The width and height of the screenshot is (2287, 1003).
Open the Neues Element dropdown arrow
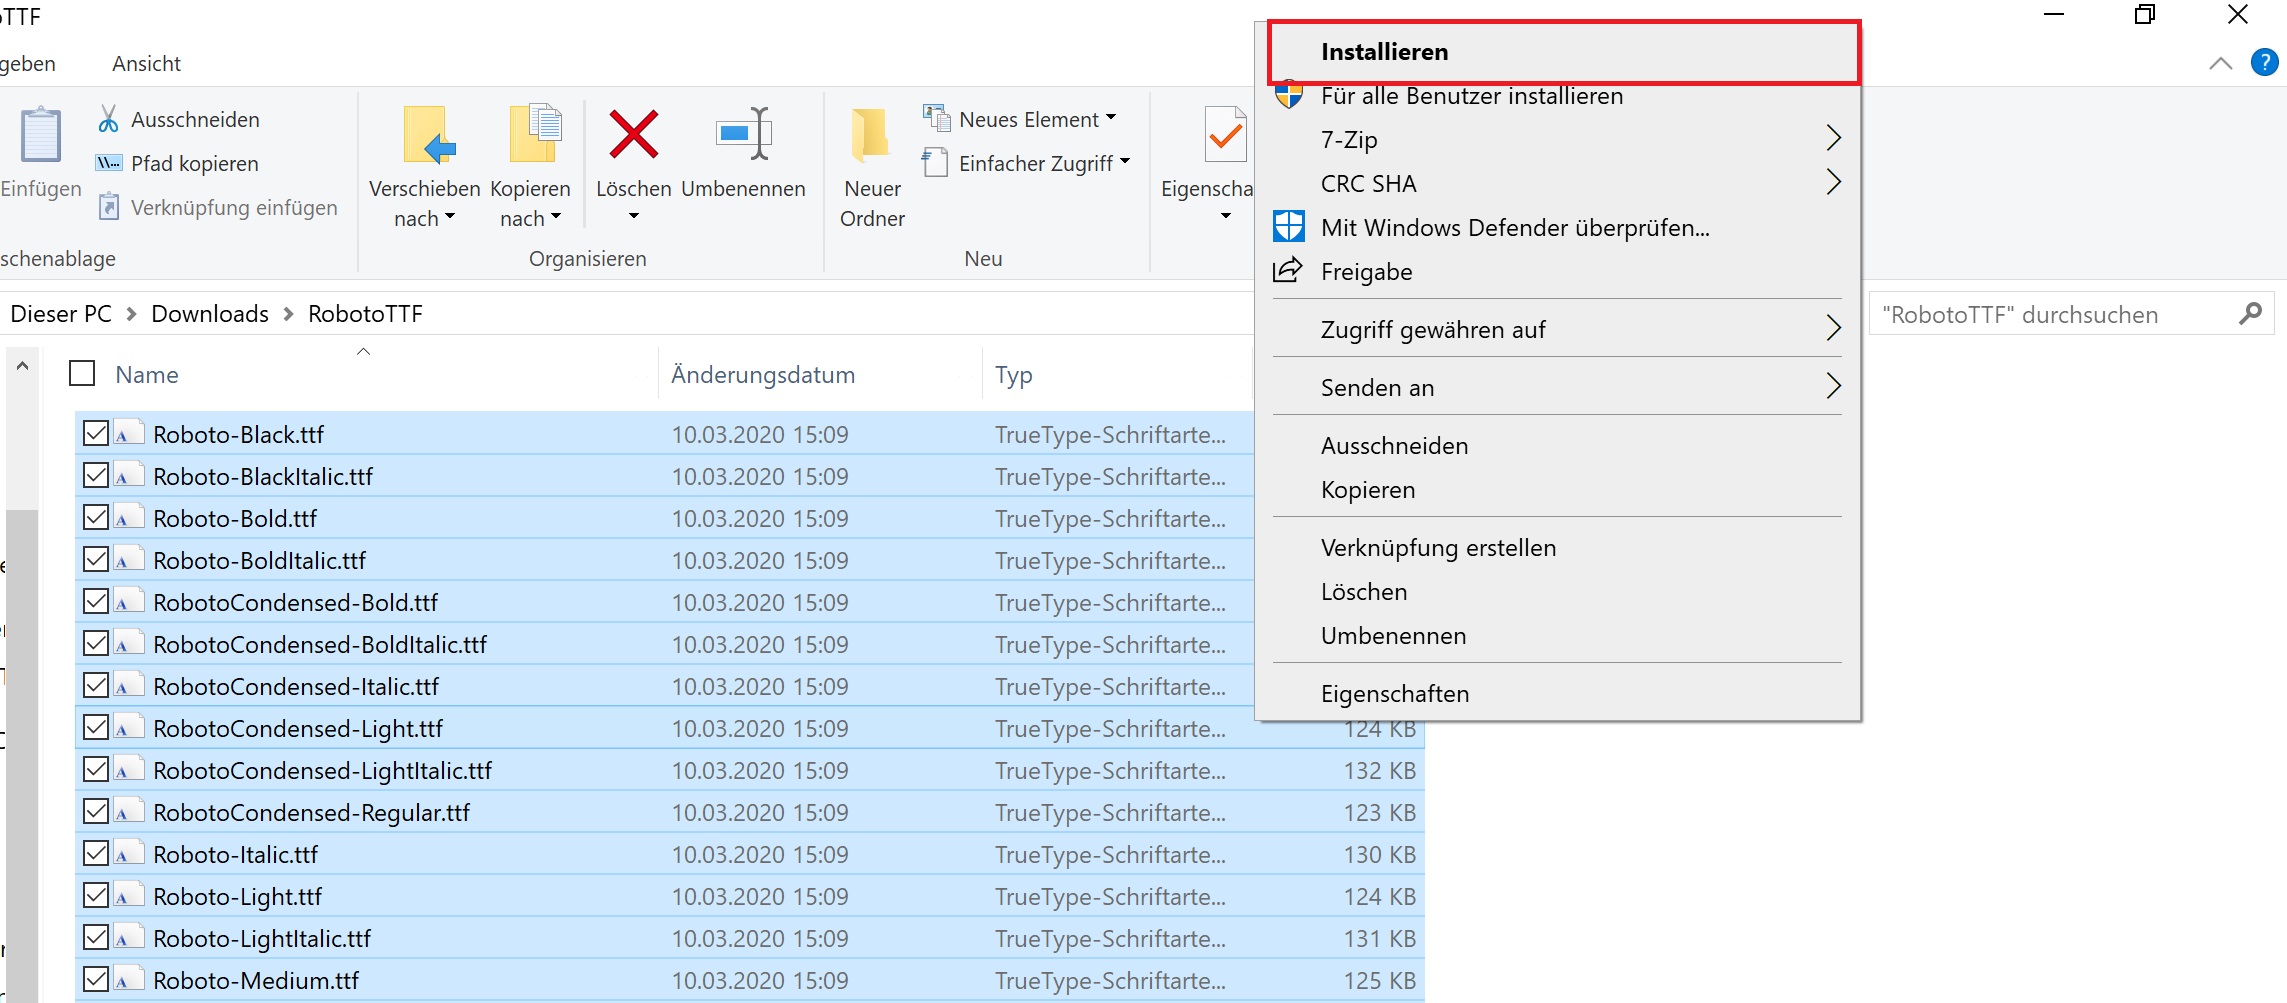point(1111,117)
